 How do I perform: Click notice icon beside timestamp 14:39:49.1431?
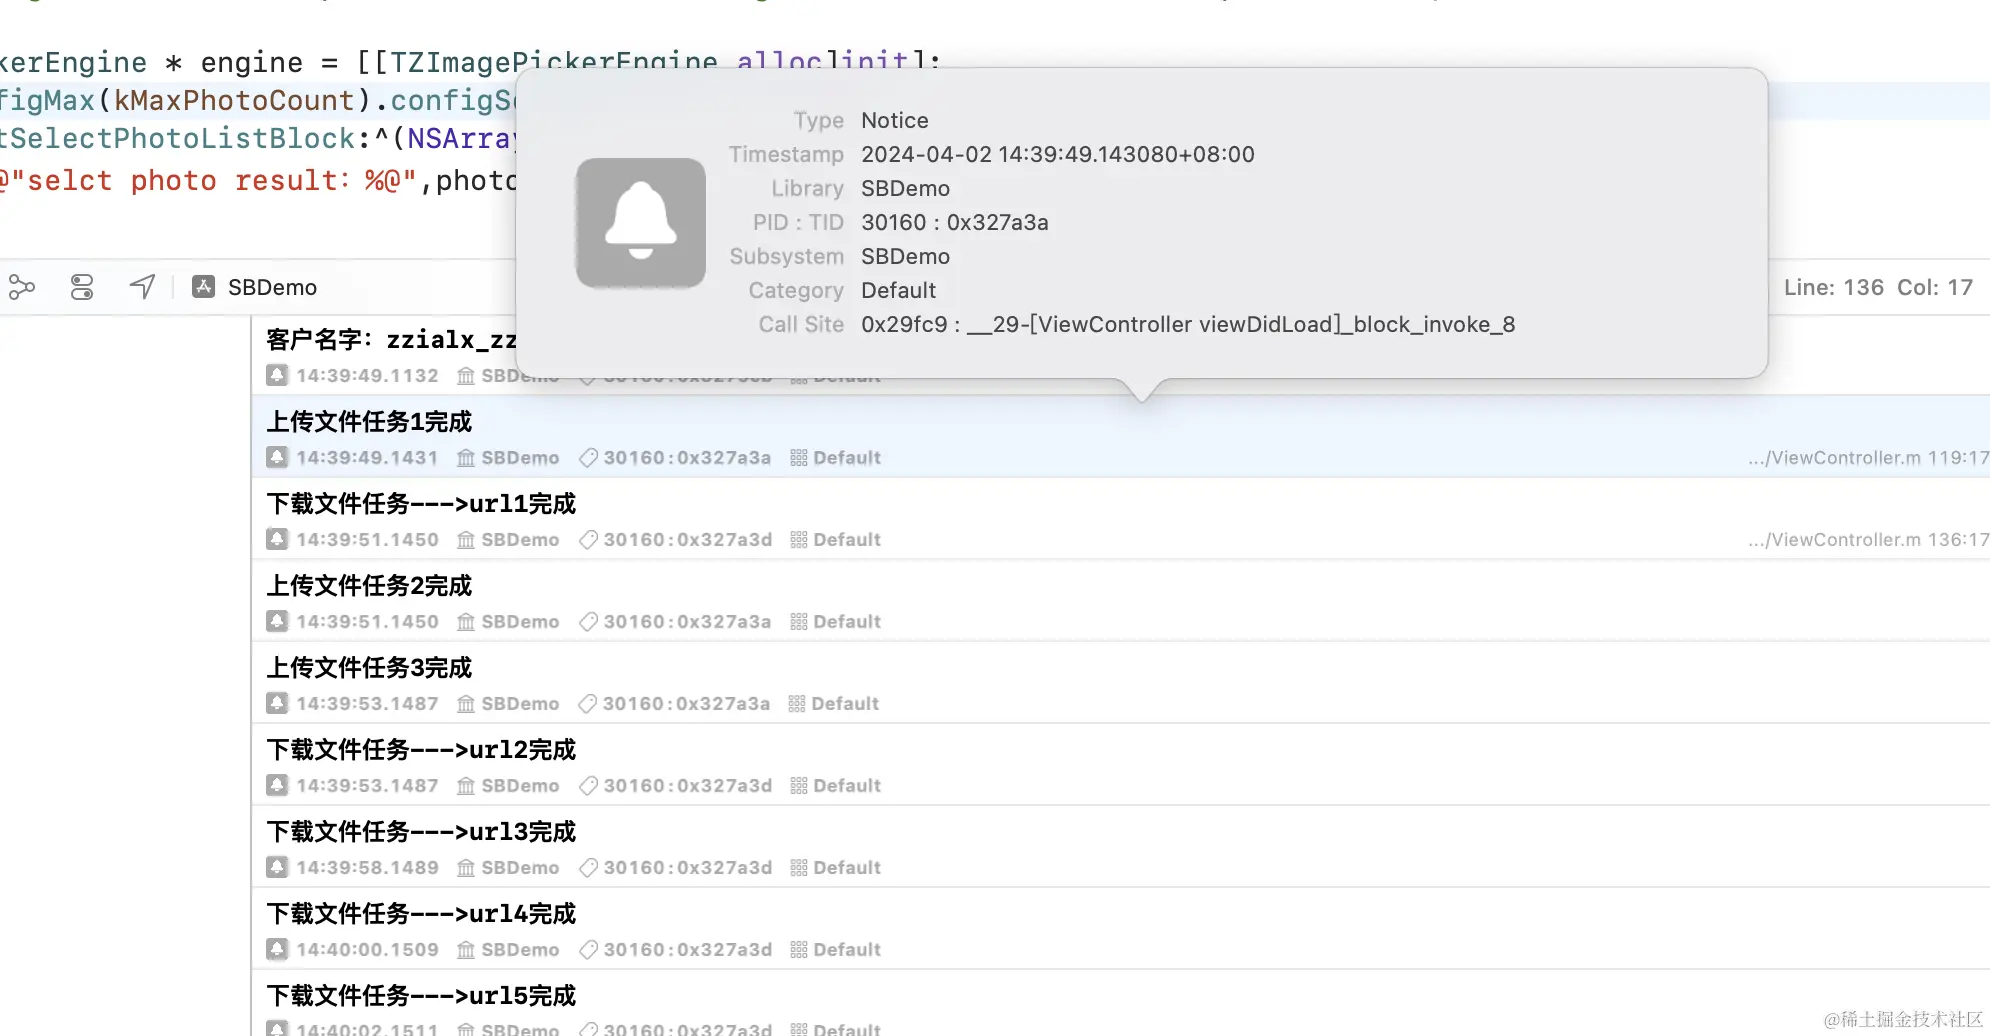pyautogui.click(x=277, y=458)
